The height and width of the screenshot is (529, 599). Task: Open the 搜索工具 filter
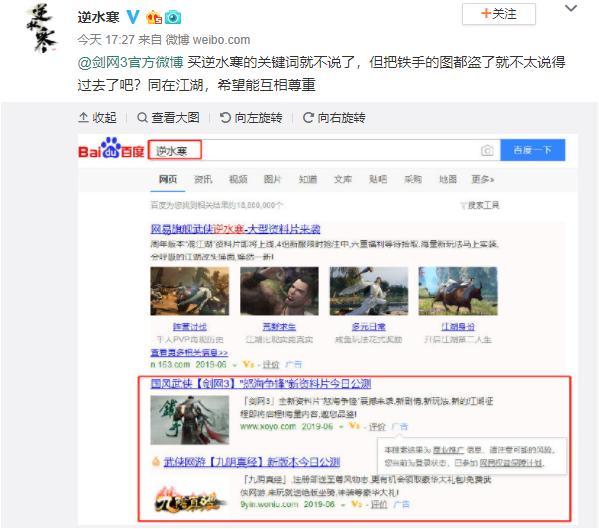click(x=480, y=205)
